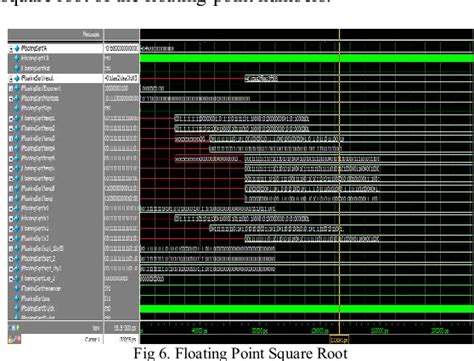Click the Cursor 1 time value field
Viewport: 474px width, 361px height.
click(x=128, y=339)
